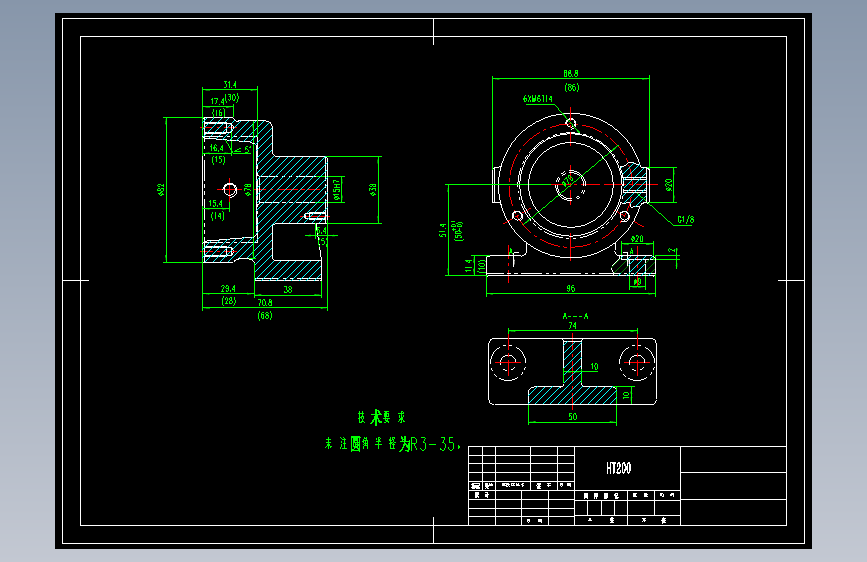This screenshot has height=562, width=867.
Task: Click the left counterbored hole in A-A view
Action: coord(508,363)
